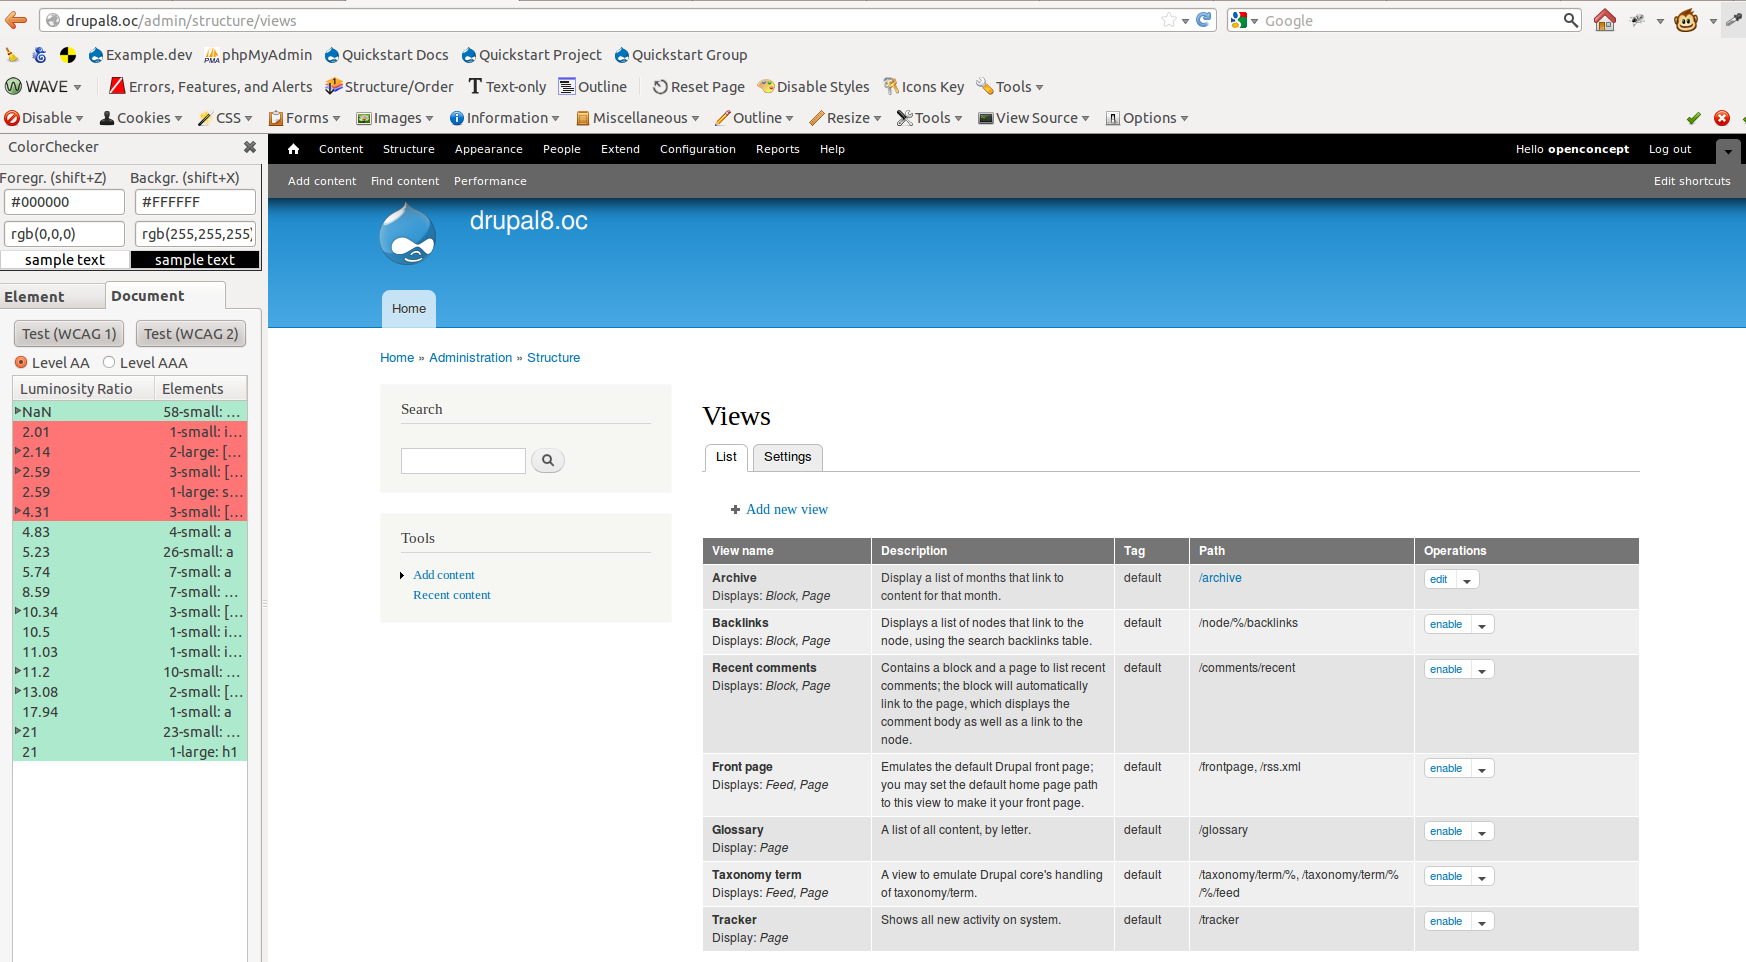
Task: Click the Drupal drop logo
Action: pos(408,235)
